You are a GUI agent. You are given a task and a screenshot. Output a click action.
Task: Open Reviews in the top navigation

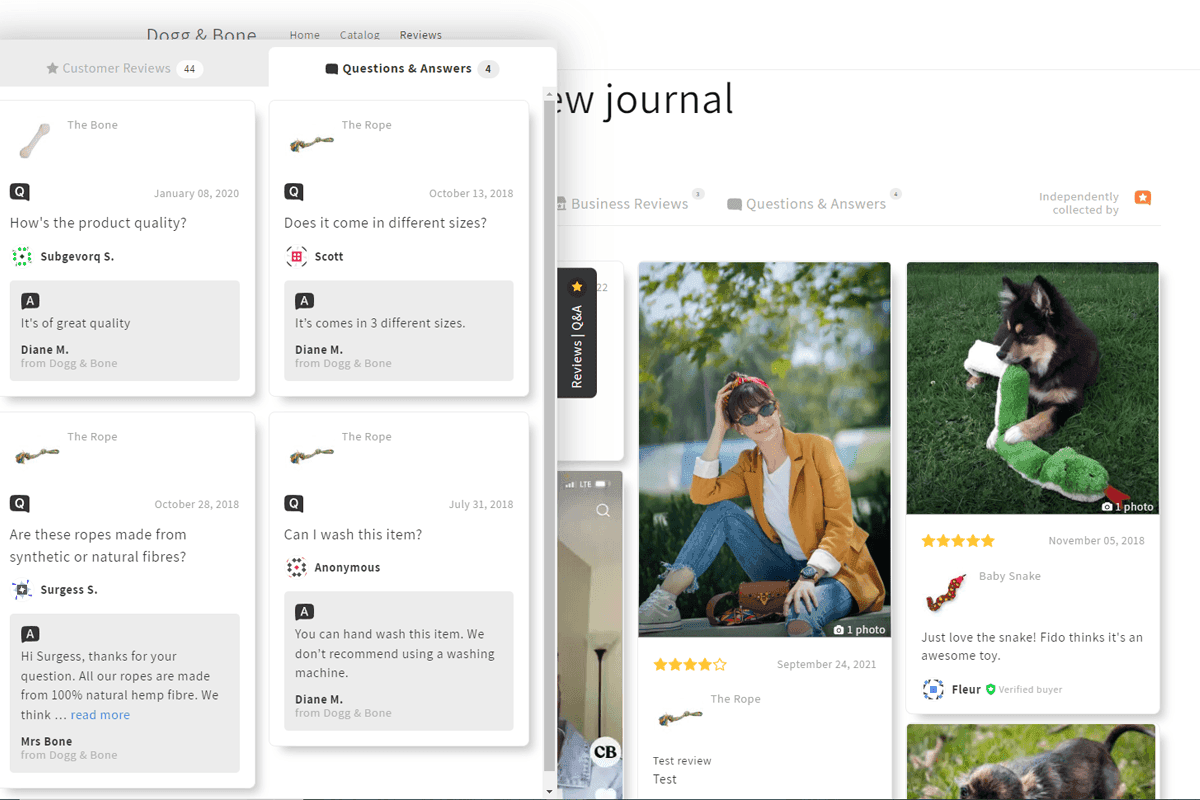421,35
